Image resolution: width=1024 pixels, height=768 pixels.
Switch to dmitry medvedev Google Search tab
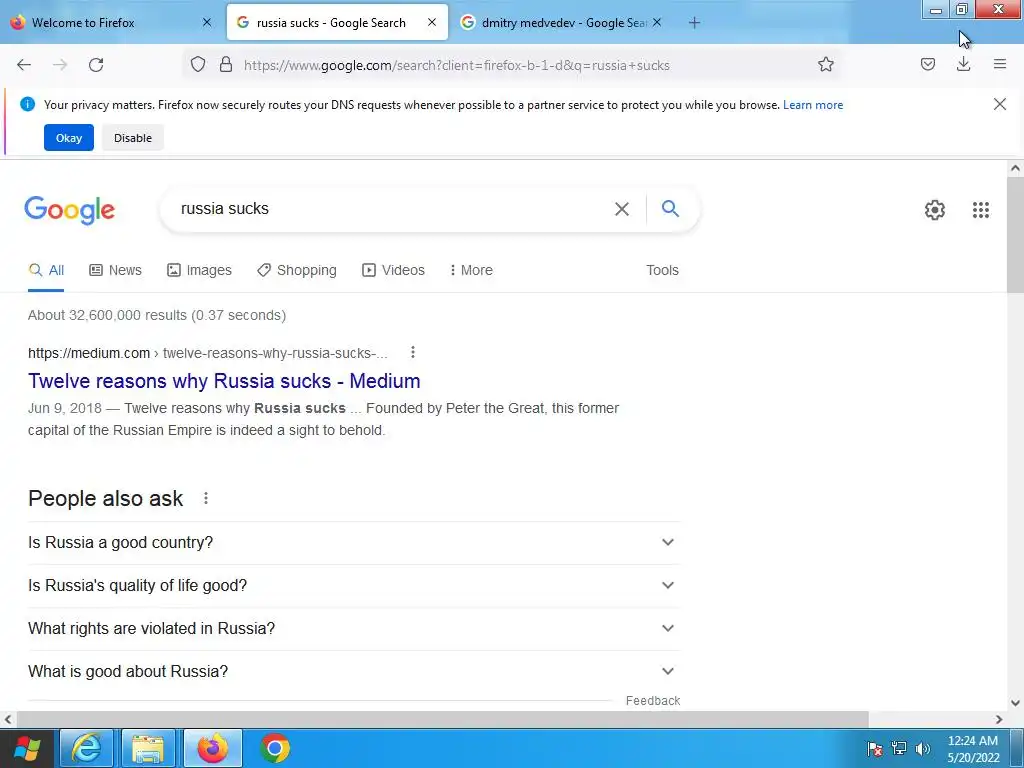[x=564, y=22]
